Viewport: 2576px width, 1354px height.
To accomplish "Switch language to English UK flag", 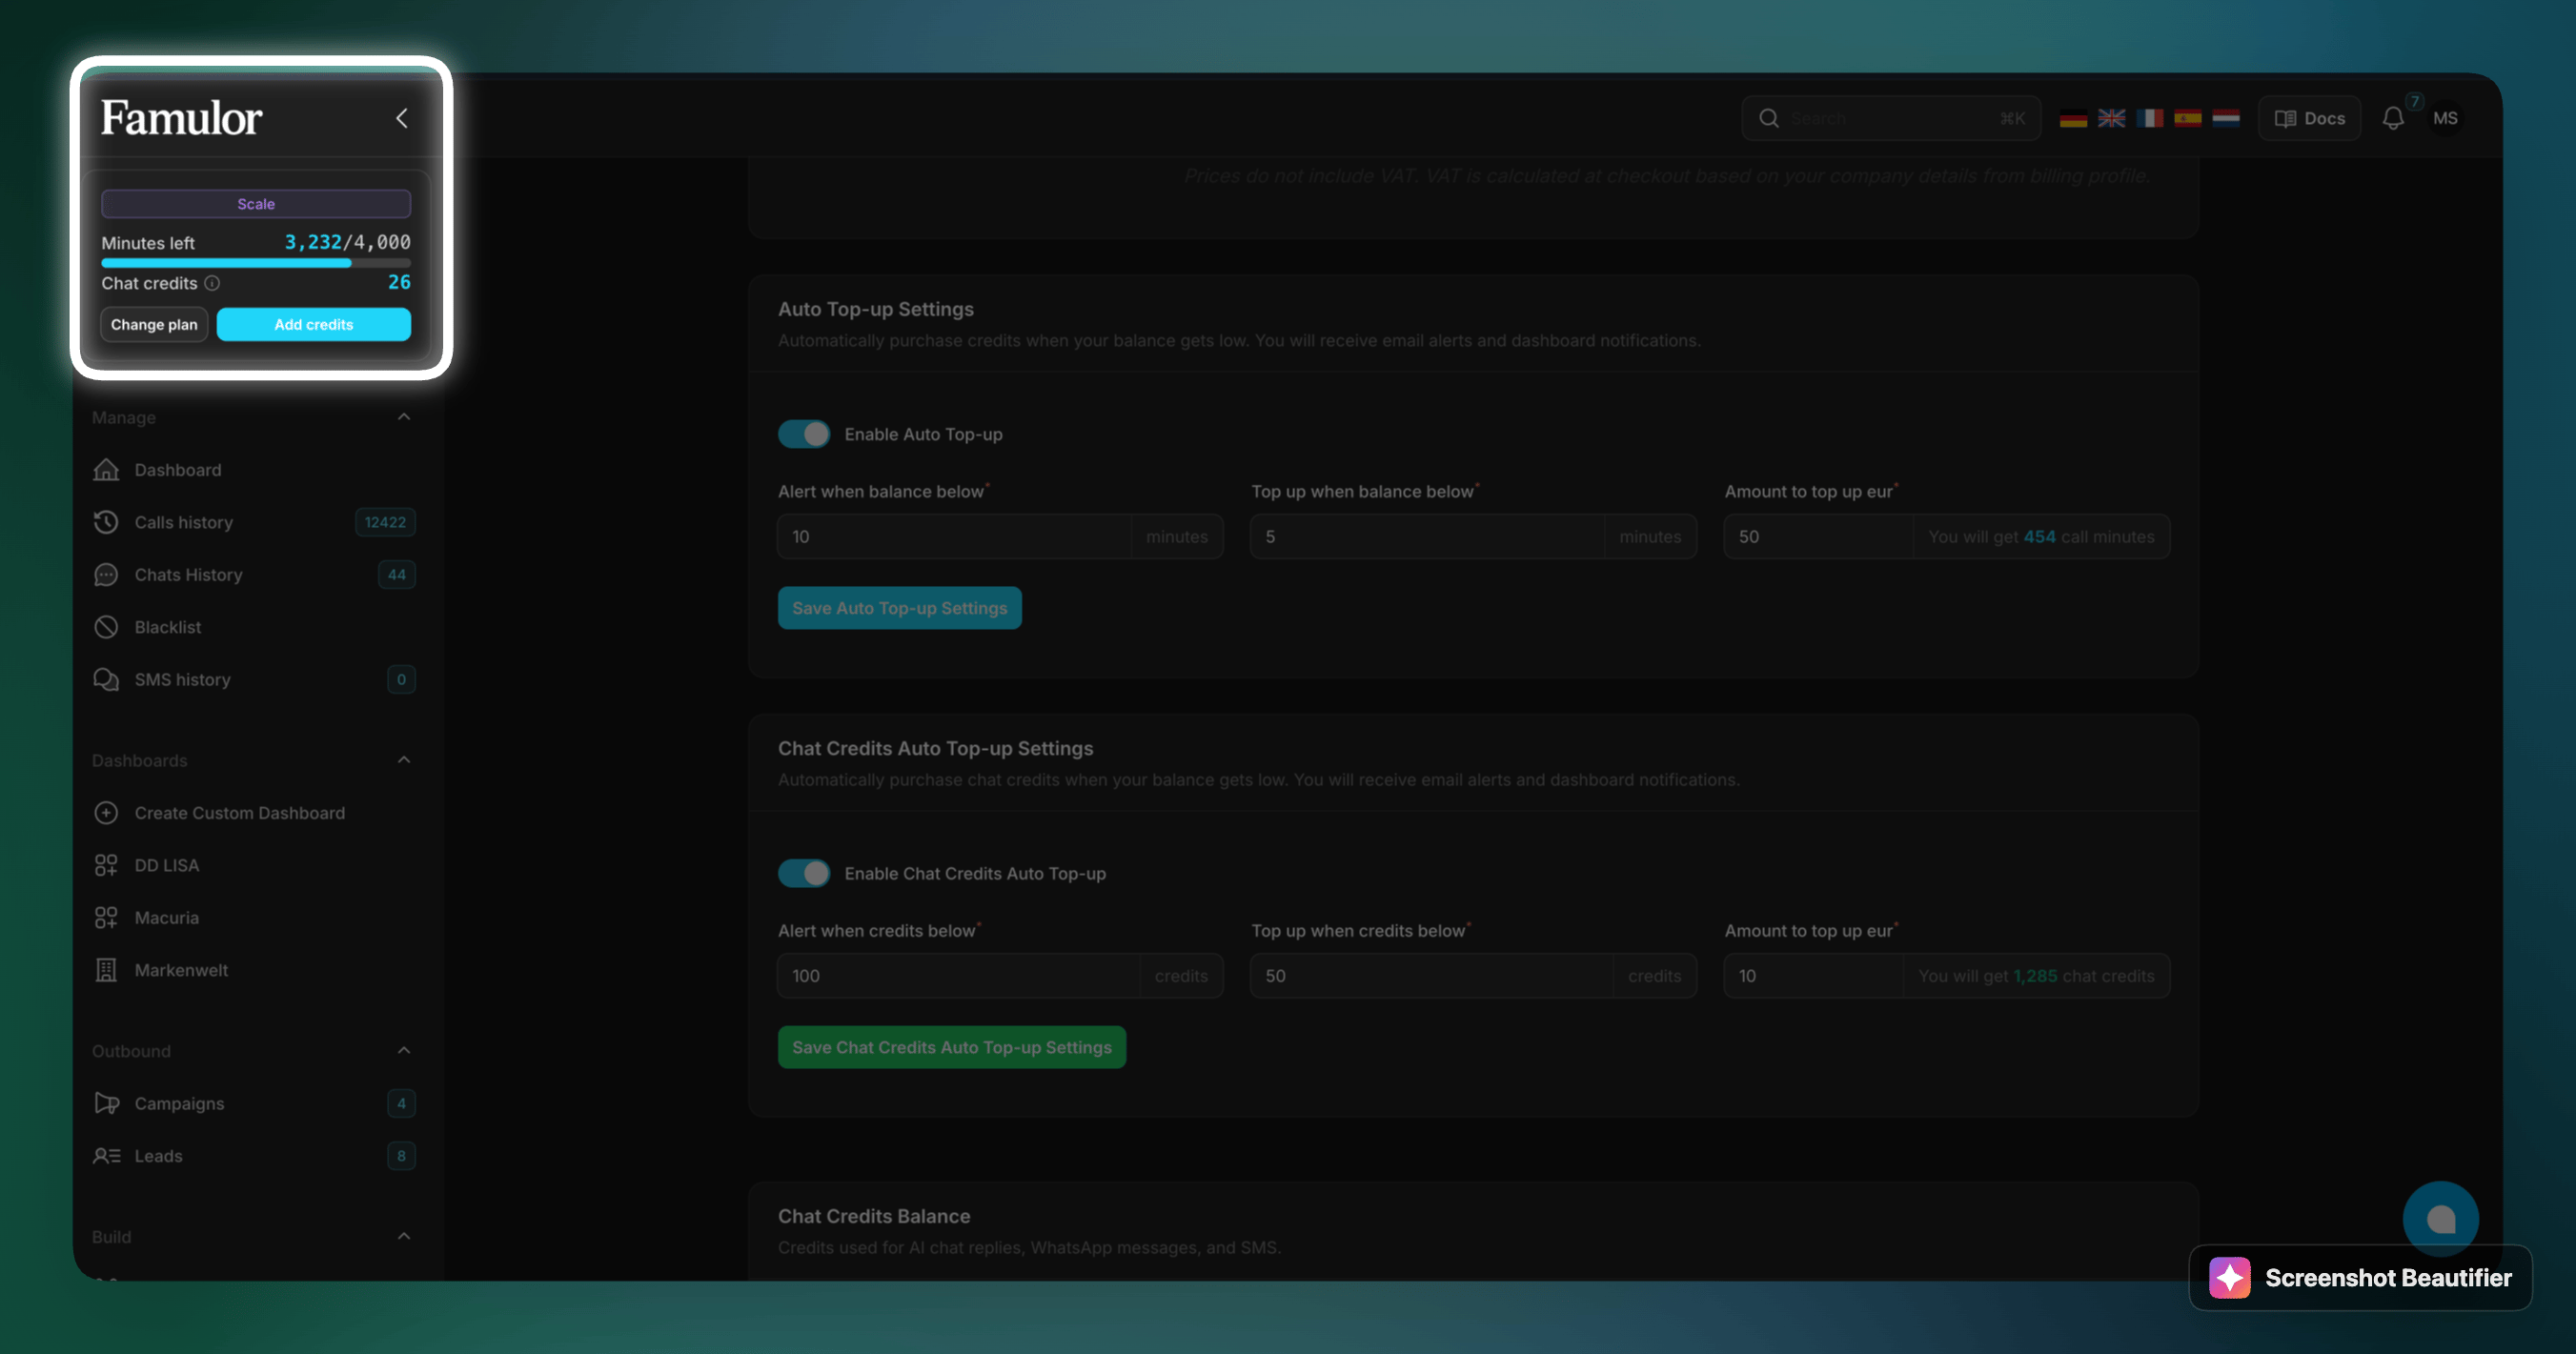I will [2111, 118].
